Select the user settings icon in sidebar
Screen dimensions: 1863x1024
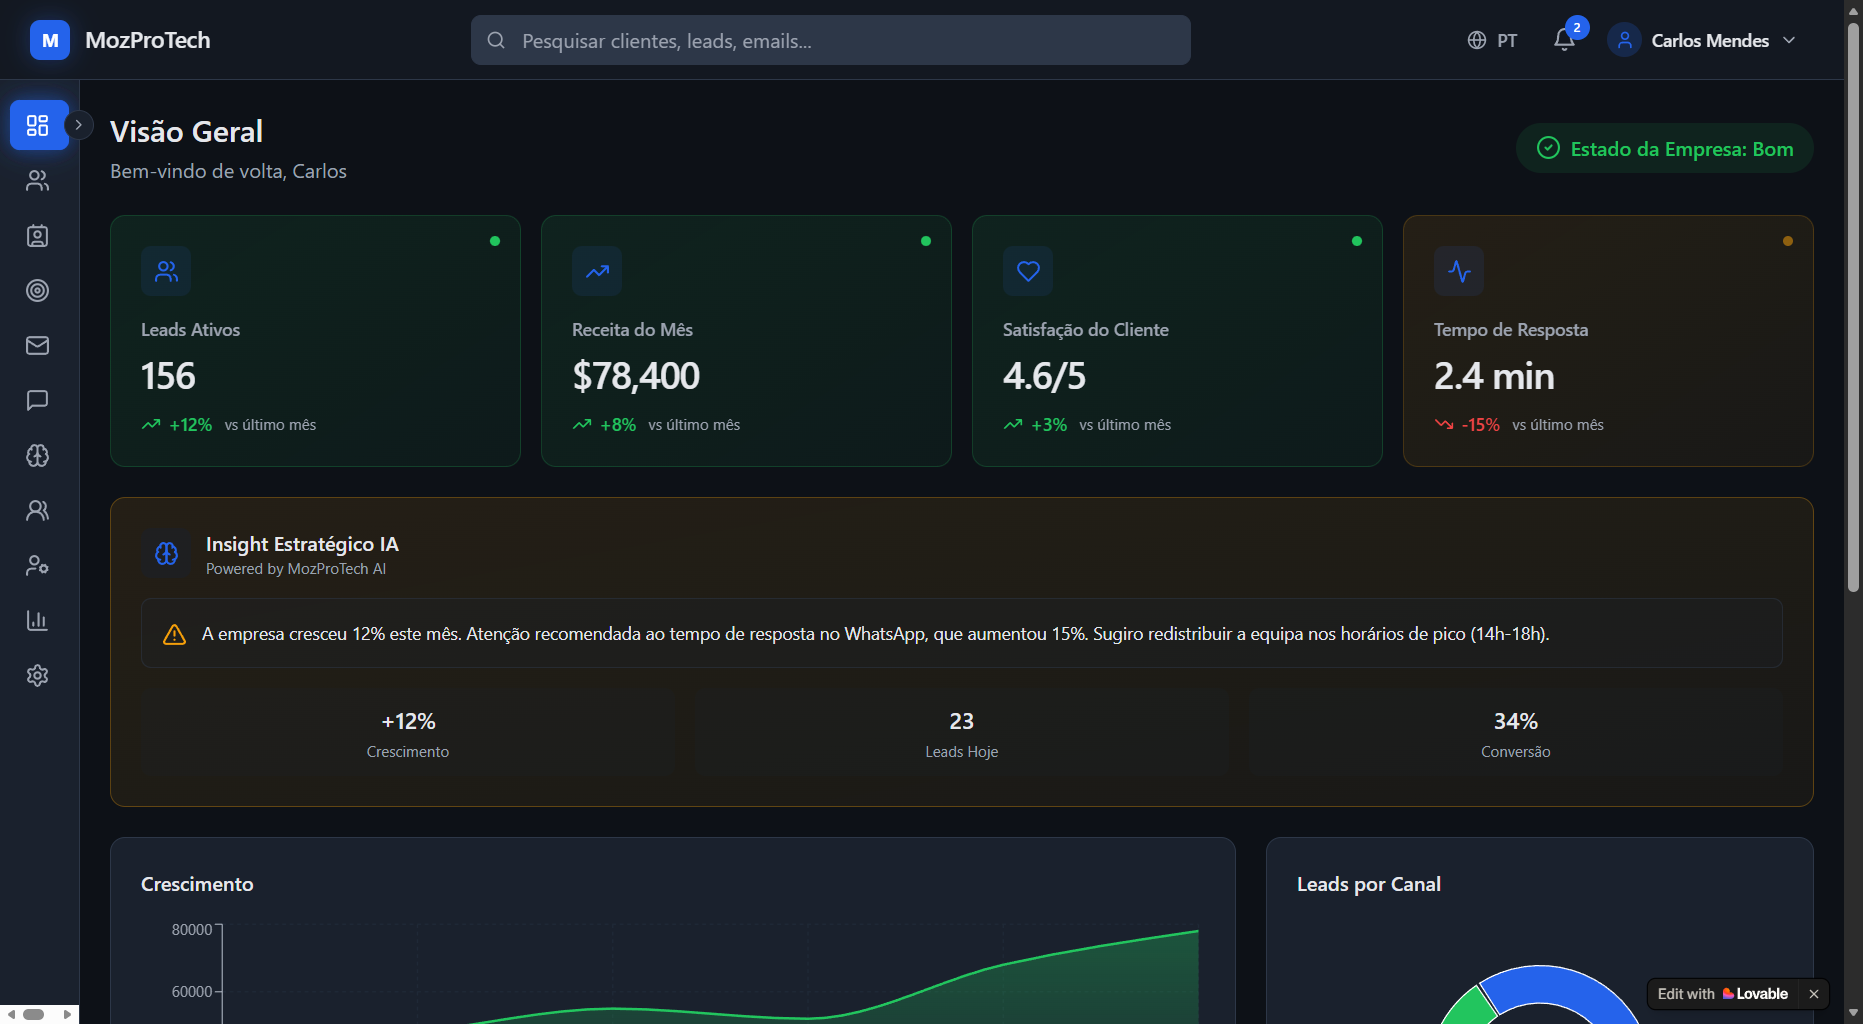coord(37,565)
